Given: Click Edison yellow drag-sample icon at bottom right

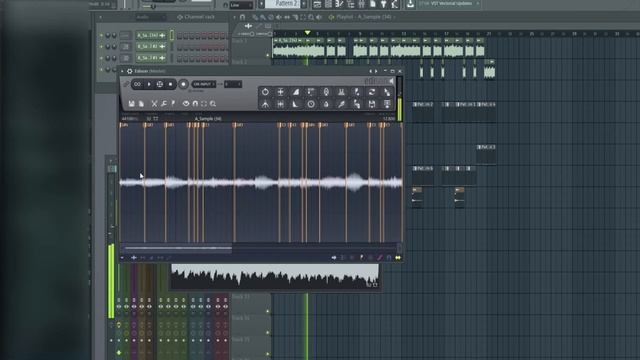Looking at the screenshot, I should [398, 258].
